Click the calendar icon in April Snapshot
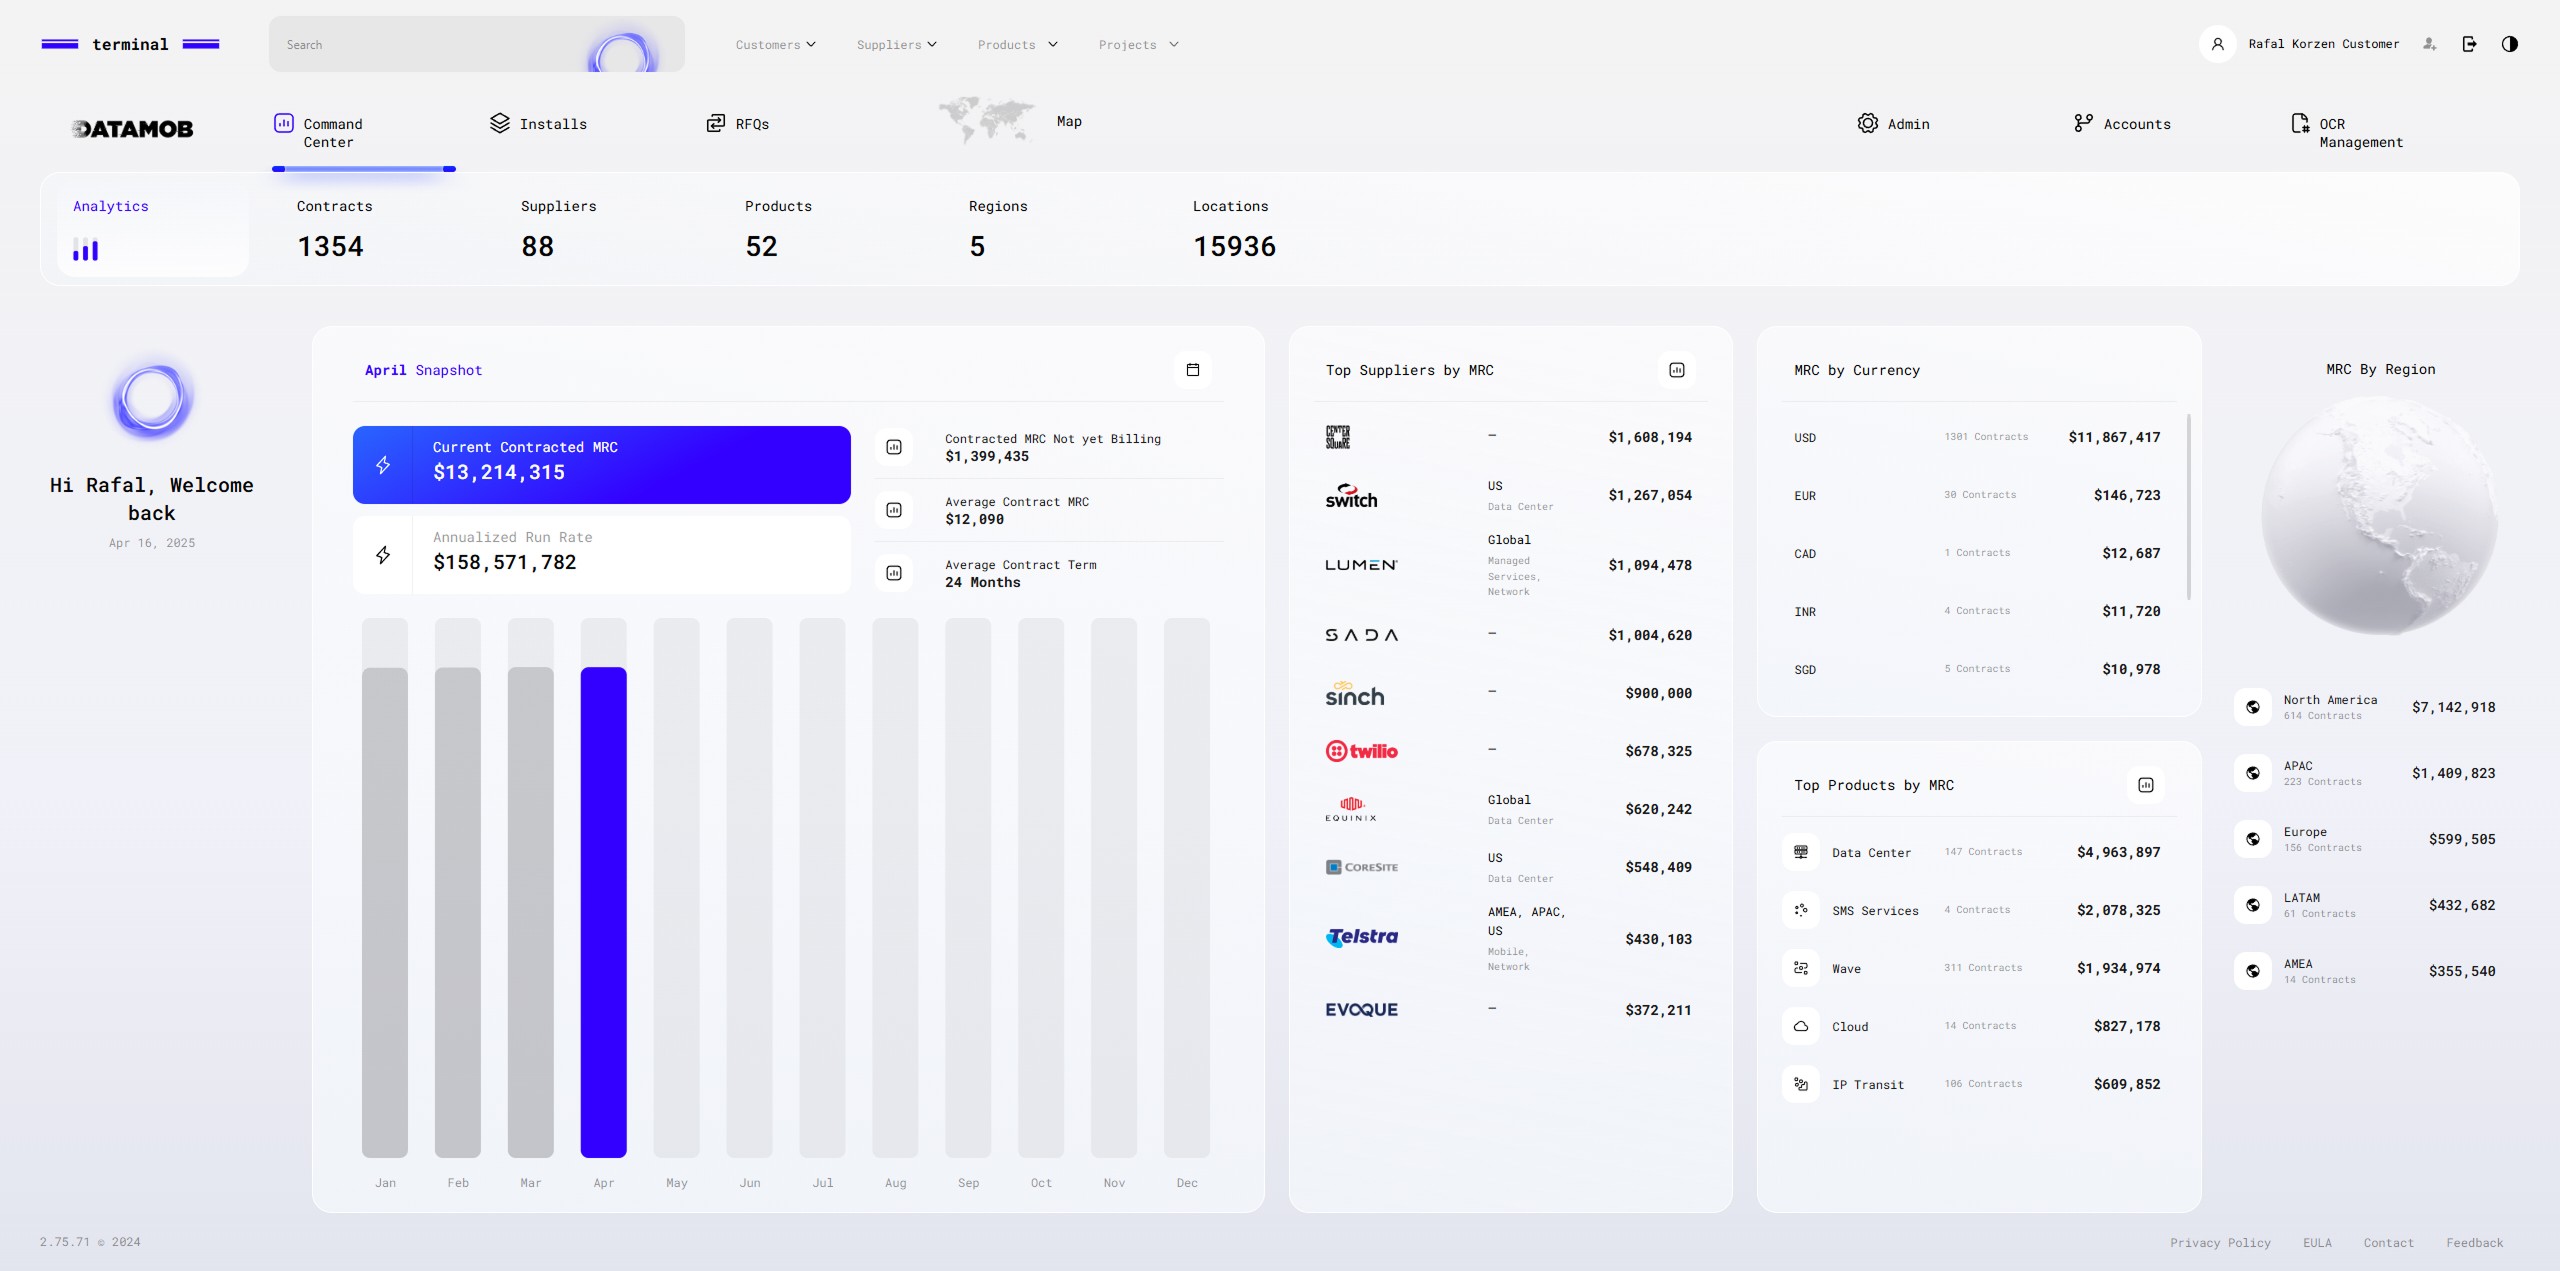 [x=1192, y=370]
